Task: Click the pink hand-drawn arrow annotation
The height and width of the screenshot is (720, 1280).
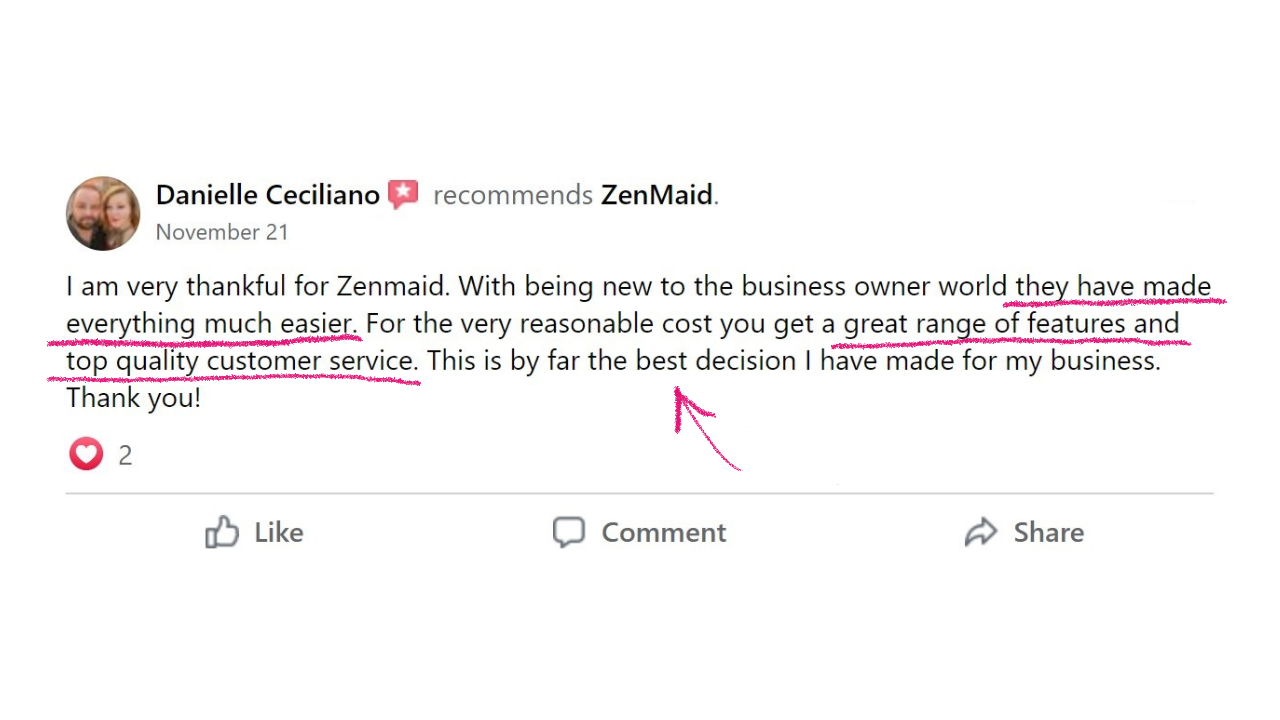Action: point(703,428)
